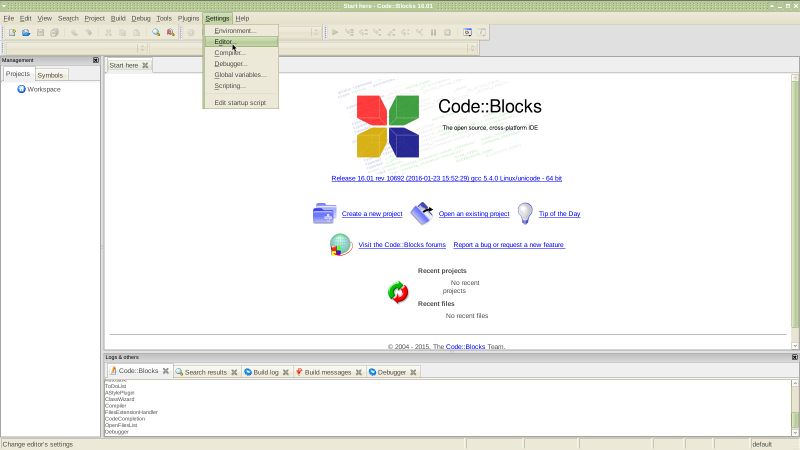Screen dimensions: 800x450
Task: Select Edit startup script menu entry
Action: (x=241, y=103)
